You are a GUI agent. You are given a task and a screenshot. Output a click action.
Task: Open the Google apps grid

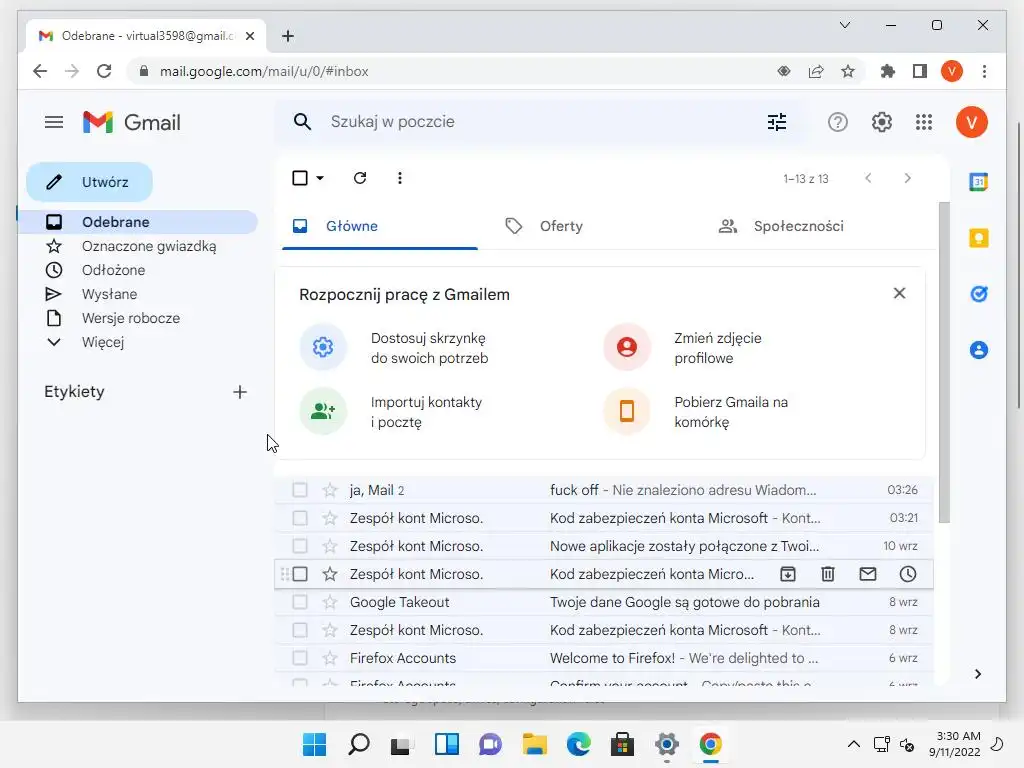(x=924, y=122)
